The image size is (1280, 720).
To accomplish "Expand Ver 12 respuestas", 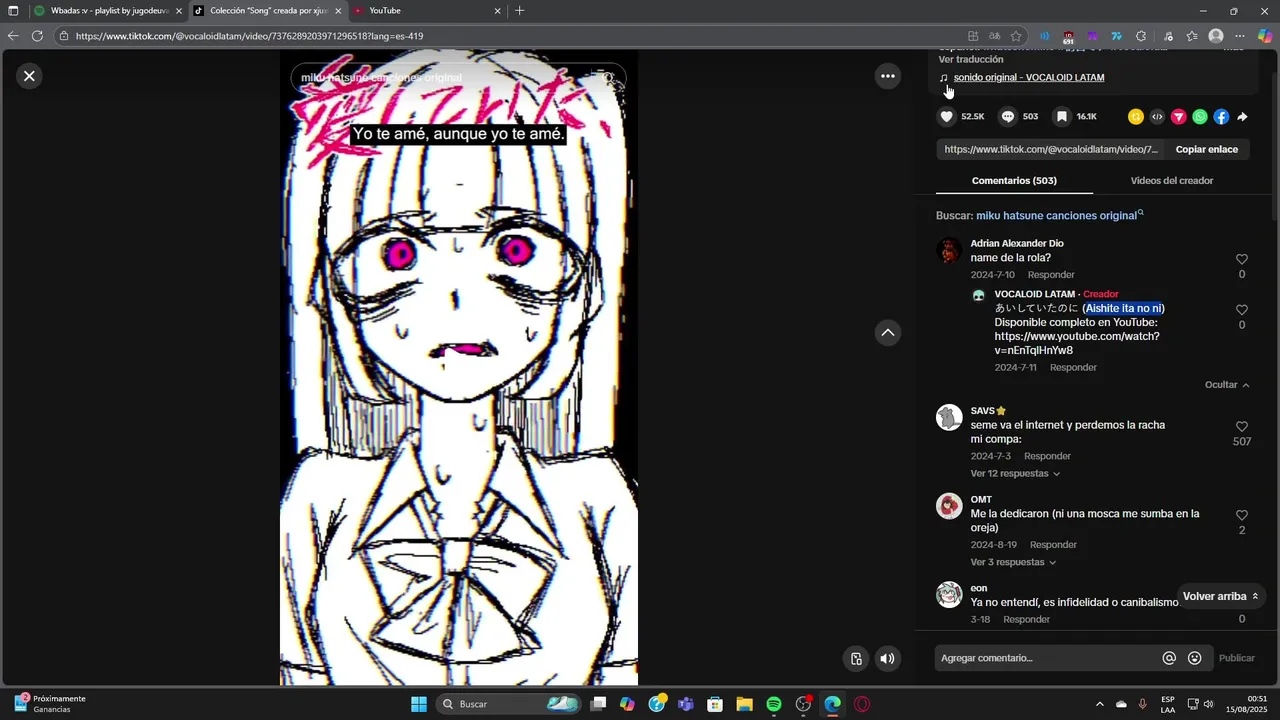I will 1015,474.
